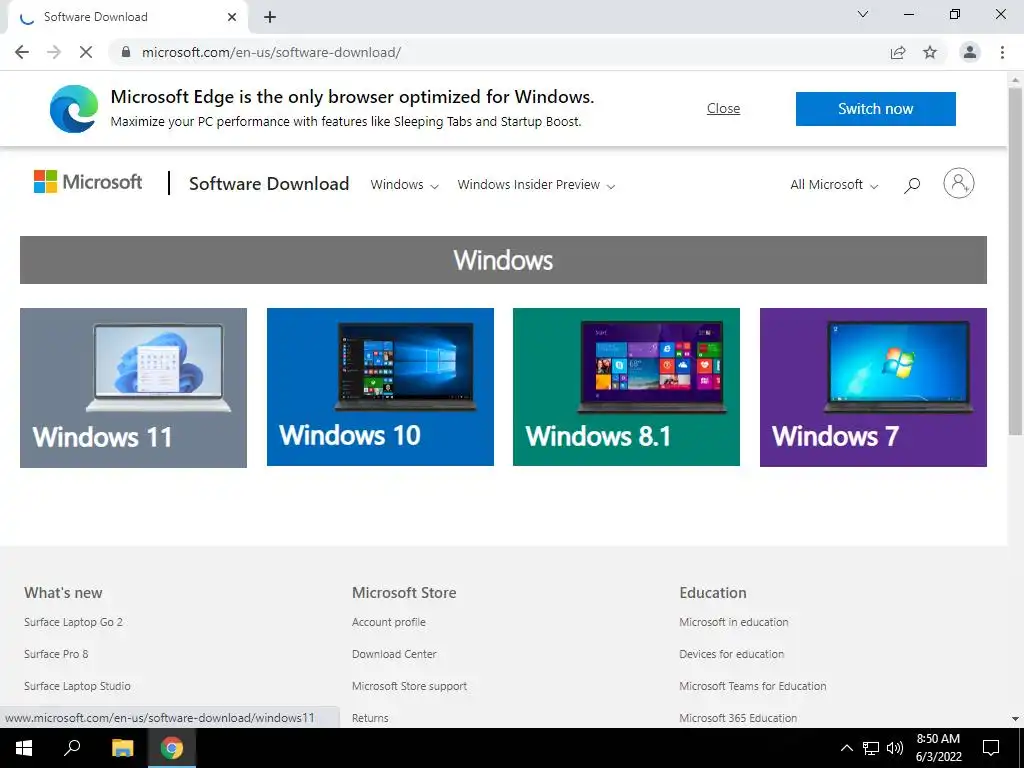Select the Windows 10 tile
The height and width of the screenshot is (768, 1024).
pyautogui.click(x=380, y=387)
